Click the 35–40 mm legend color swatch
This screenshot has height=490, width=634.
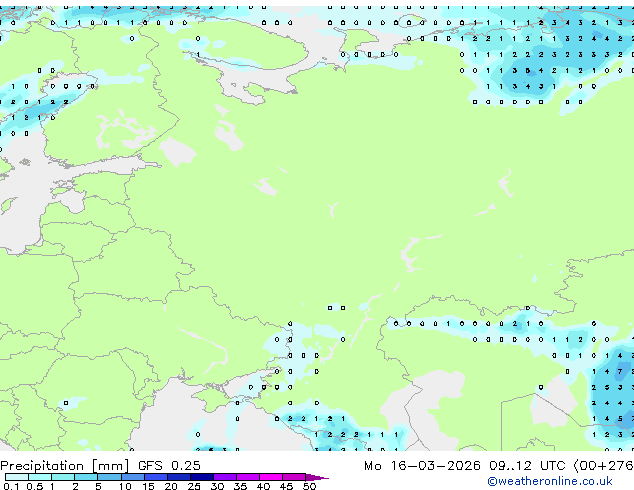[247, 477]
